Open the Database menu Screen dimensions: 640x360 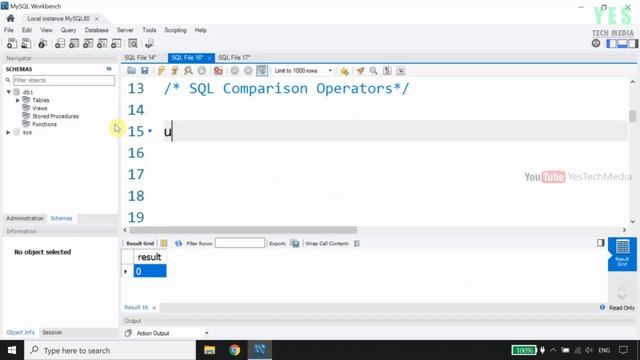click(96, 30)
